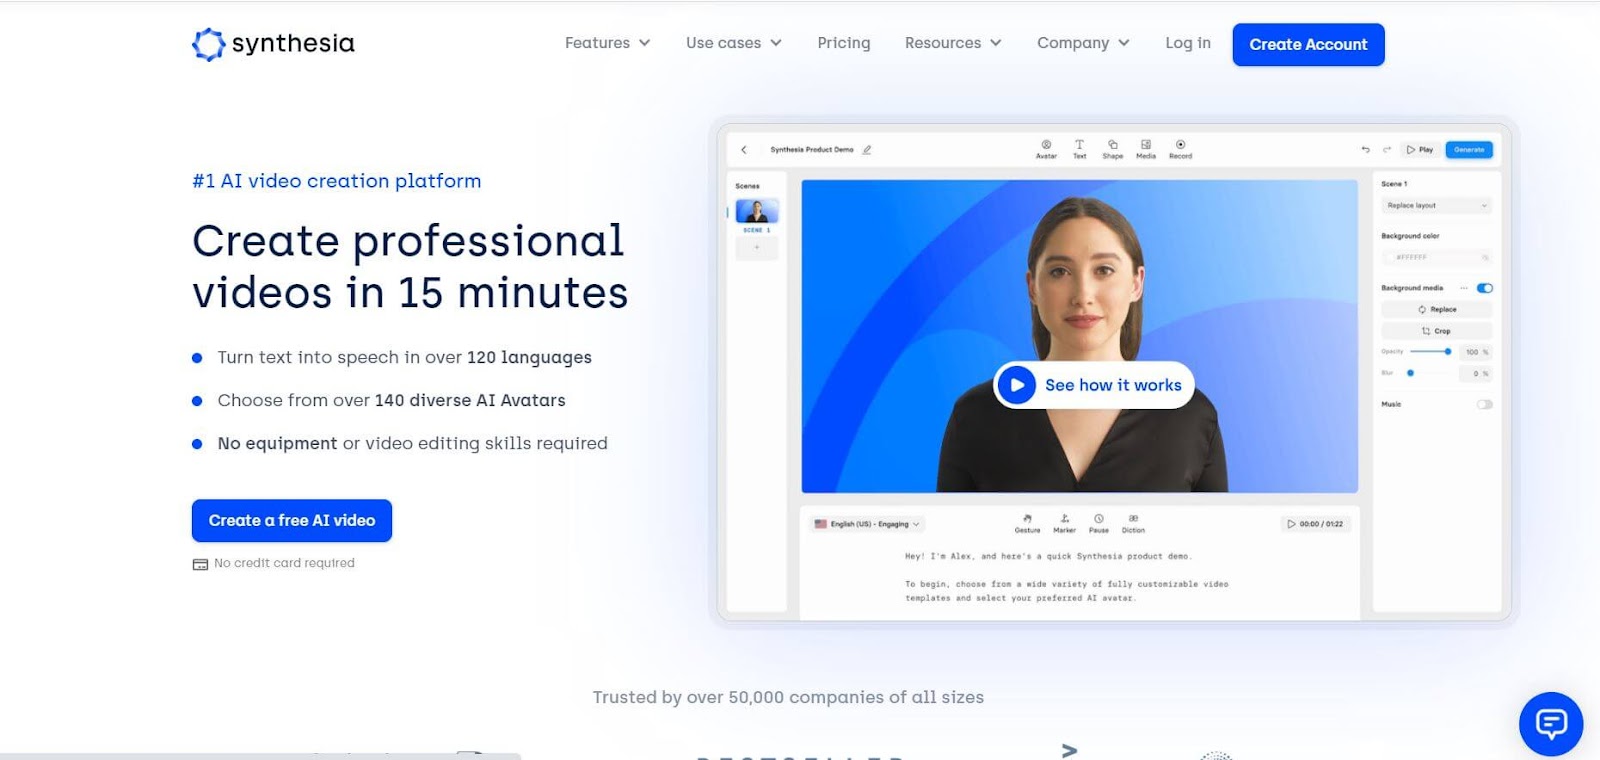Select the Text tool in the editor

pos(1079,149)
